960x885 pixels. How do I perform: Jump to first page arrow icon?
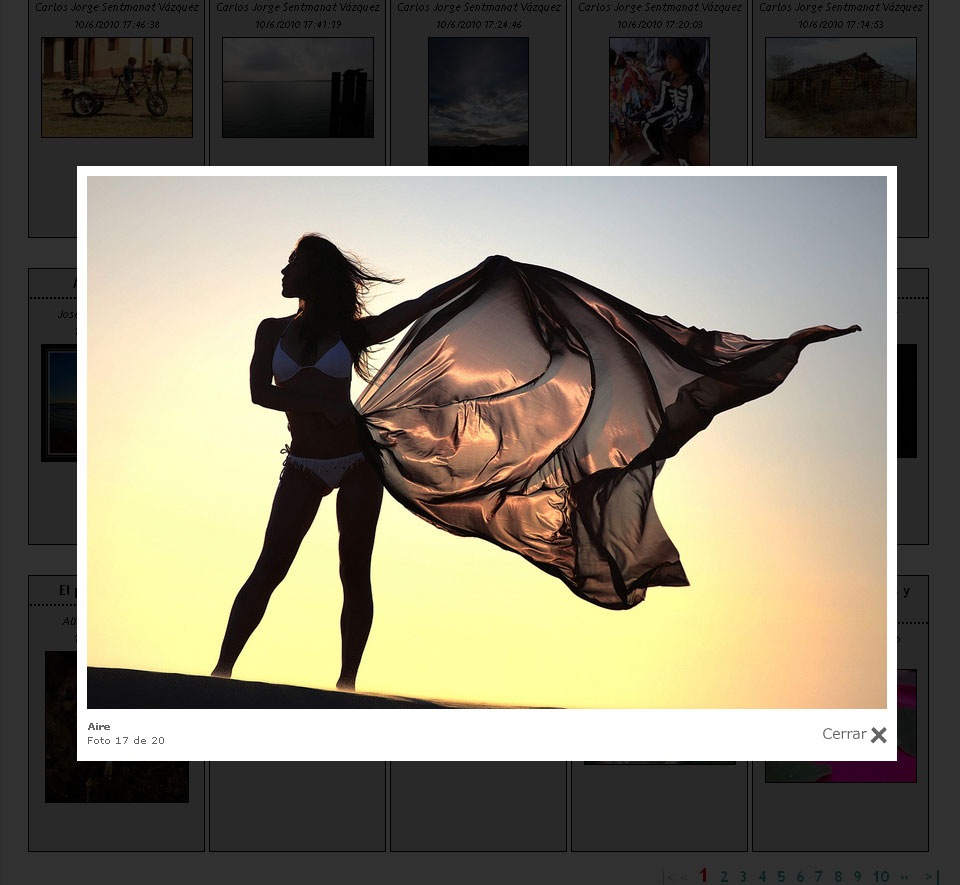point(668,877)
